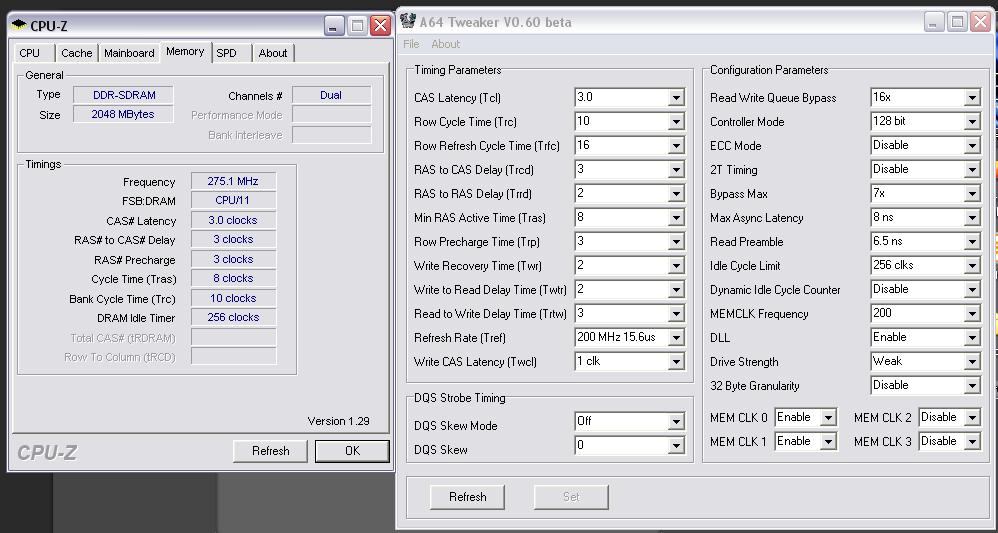Expand the Bypass Max dropdown
The image size is (998, 533).
[x=972, y=194]
